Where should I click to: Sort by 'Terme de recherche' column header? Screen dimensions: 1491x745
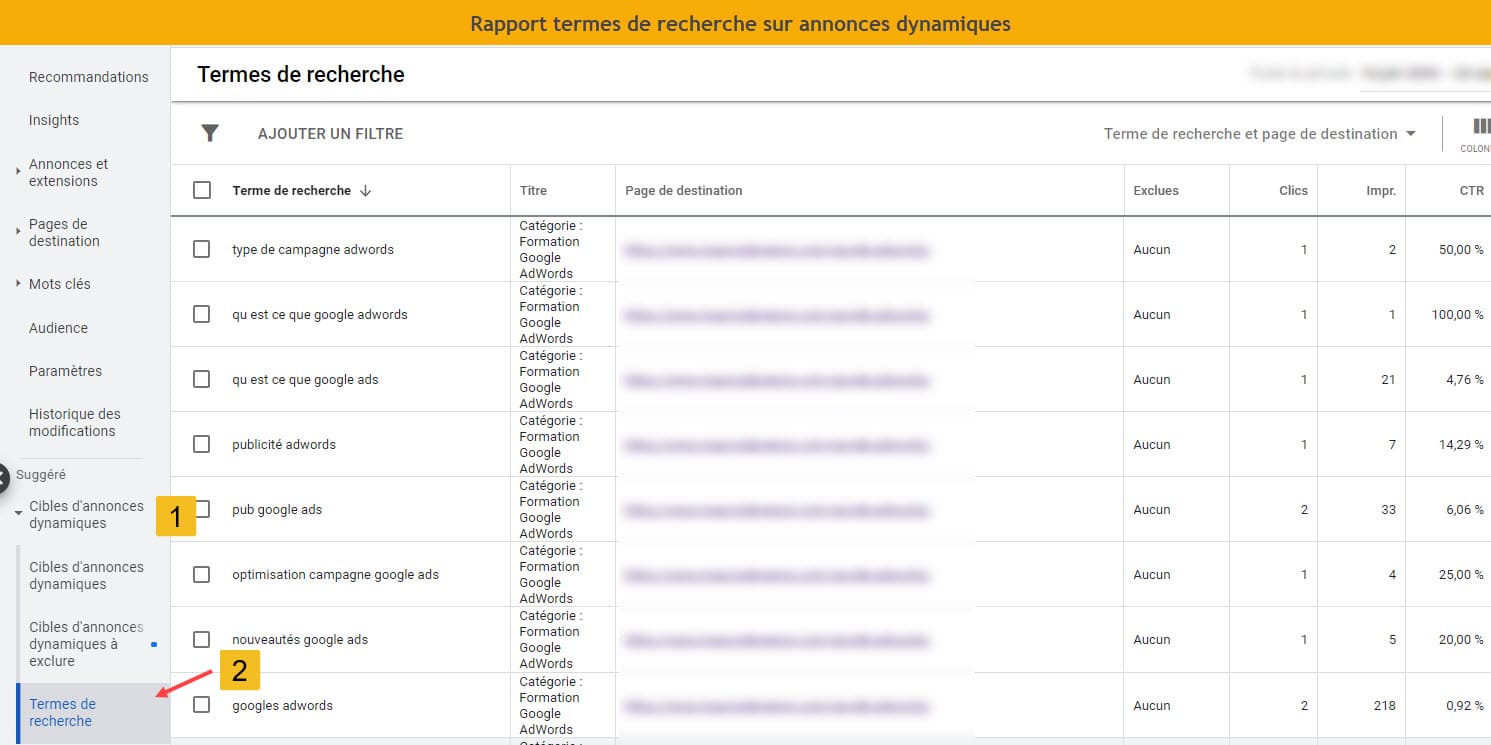[291, 191]
